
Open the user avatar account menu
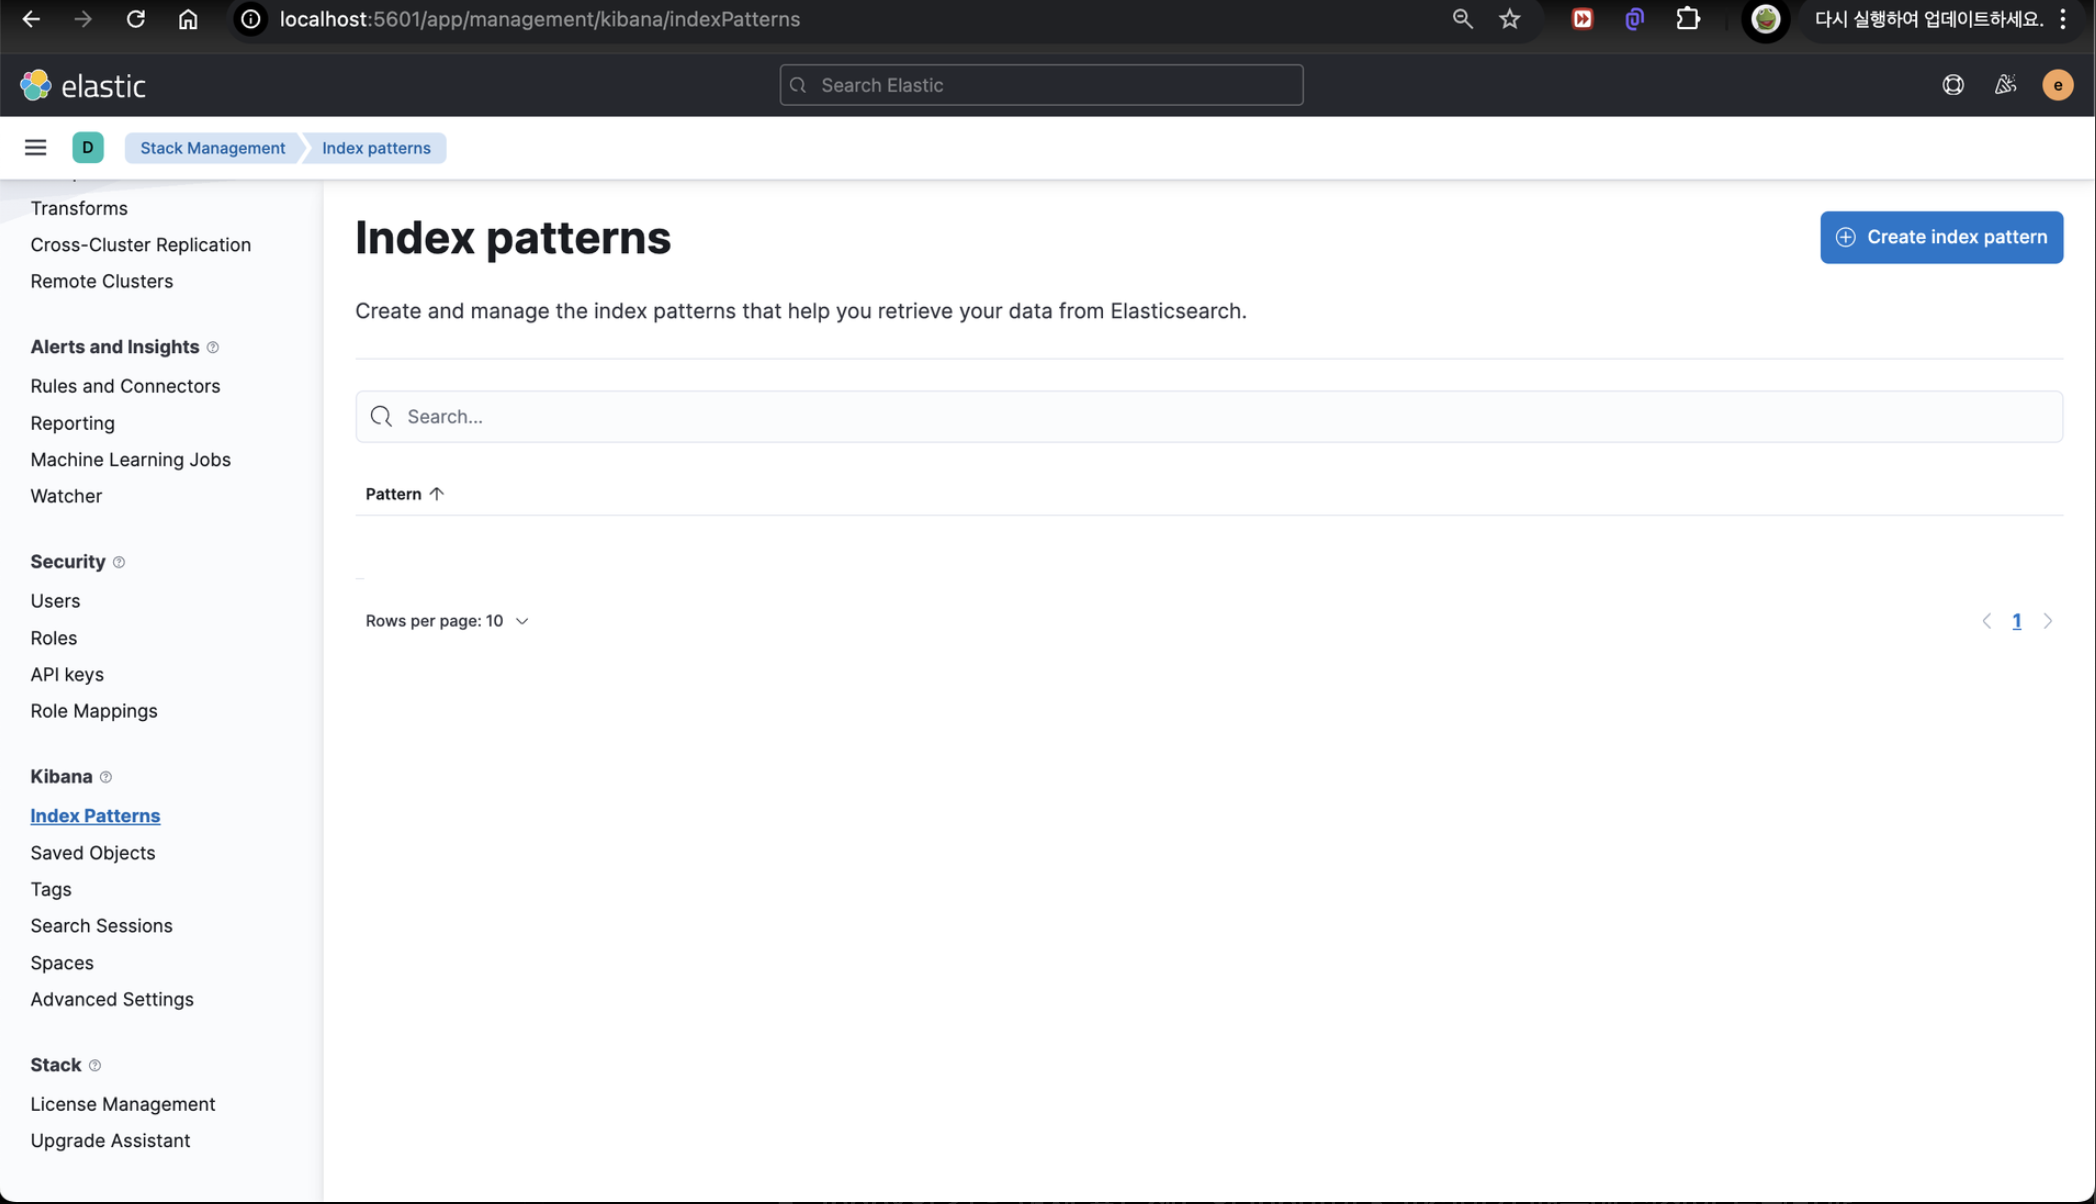tap(2057, 86)
